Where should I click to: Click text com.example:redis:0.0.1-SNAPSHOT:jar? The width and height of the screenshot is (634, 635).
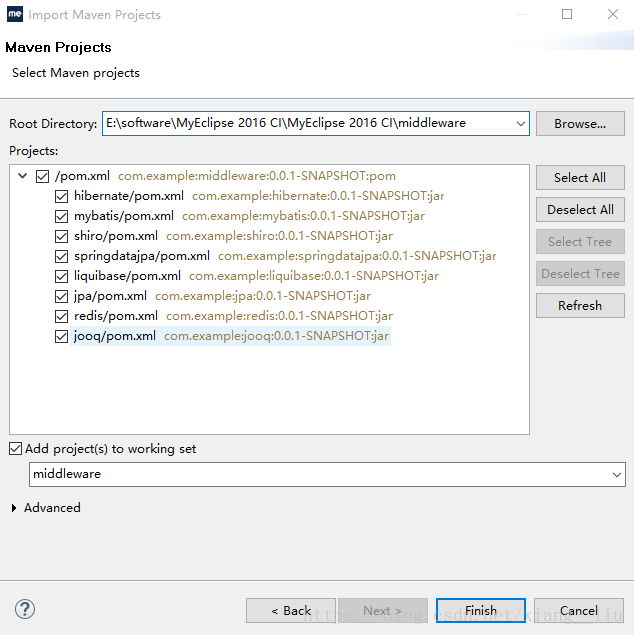[x=279, y=316]
